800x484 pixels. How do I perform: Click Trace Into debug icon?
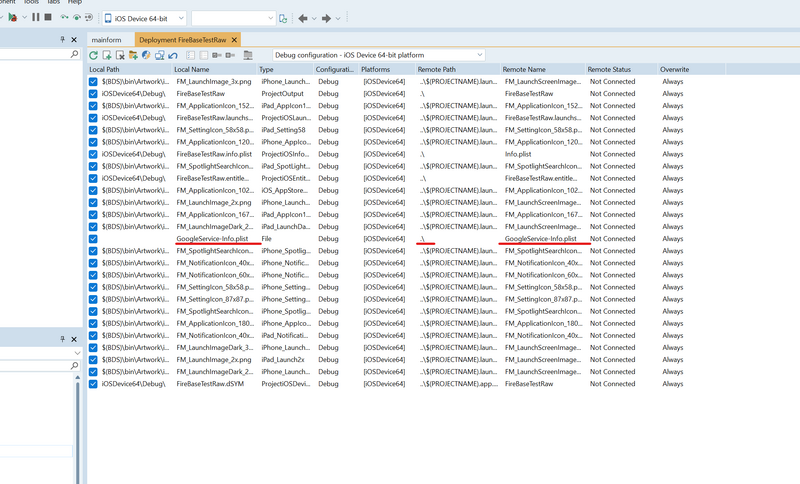click(77, 17)
